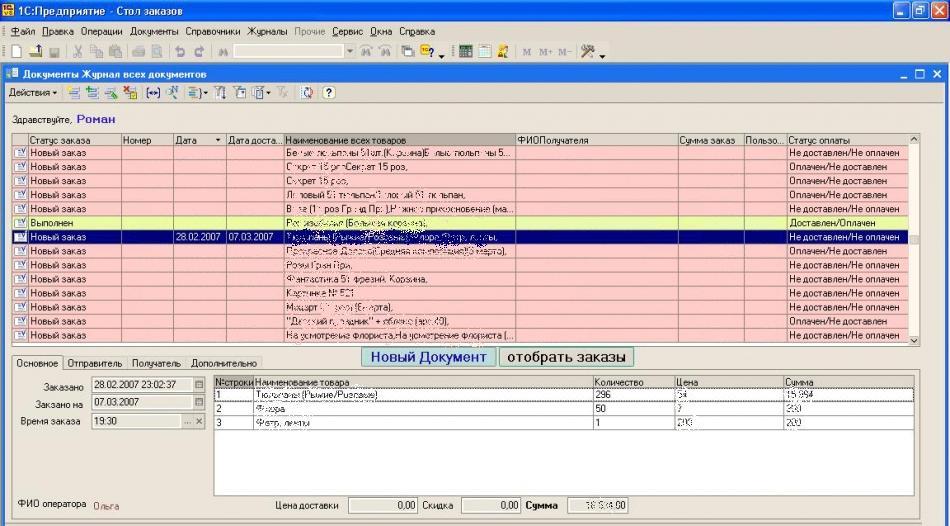Screen dimensions: 950x526
Task: Click the Paste clipboard icon
Action: pos(115,52)
